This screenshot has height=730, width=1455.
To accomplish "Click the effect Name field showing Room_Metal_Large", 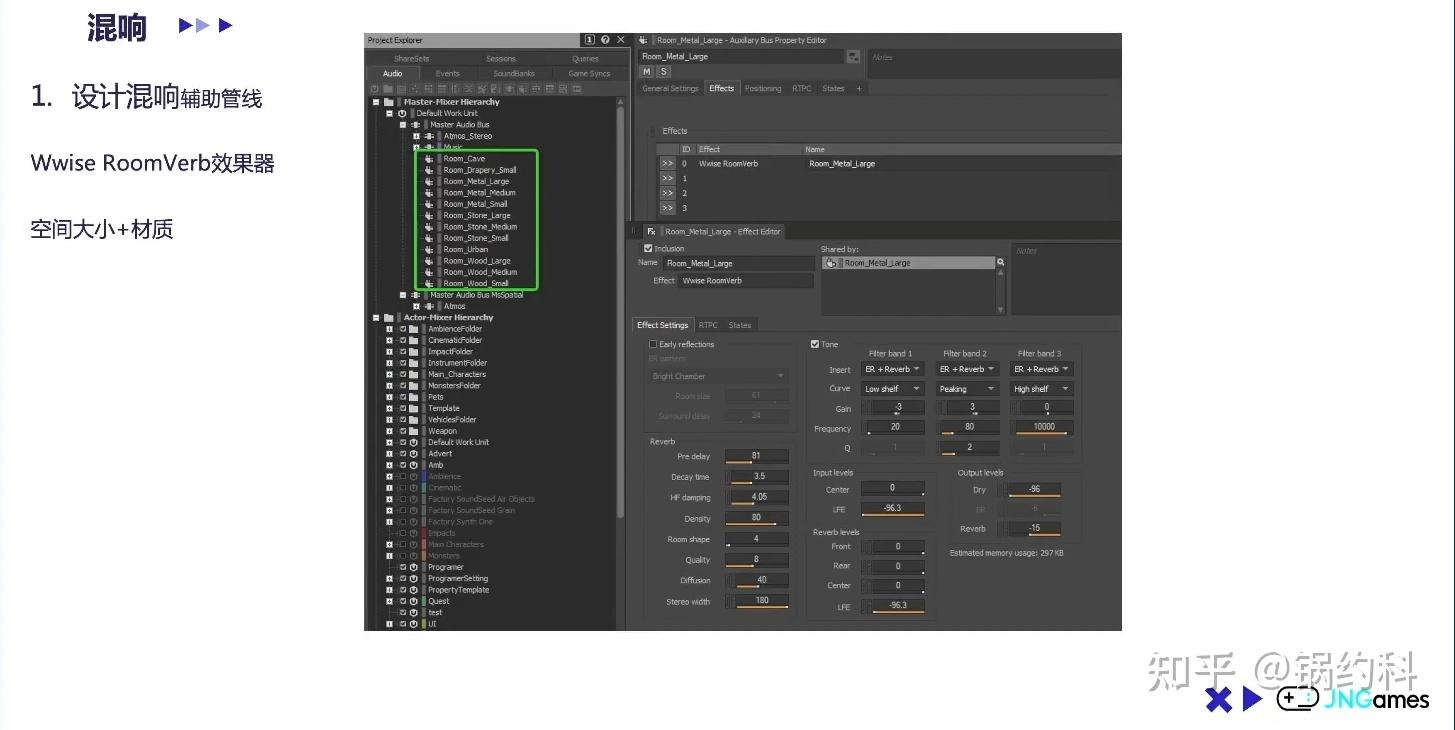I will (x=739, y=263).
